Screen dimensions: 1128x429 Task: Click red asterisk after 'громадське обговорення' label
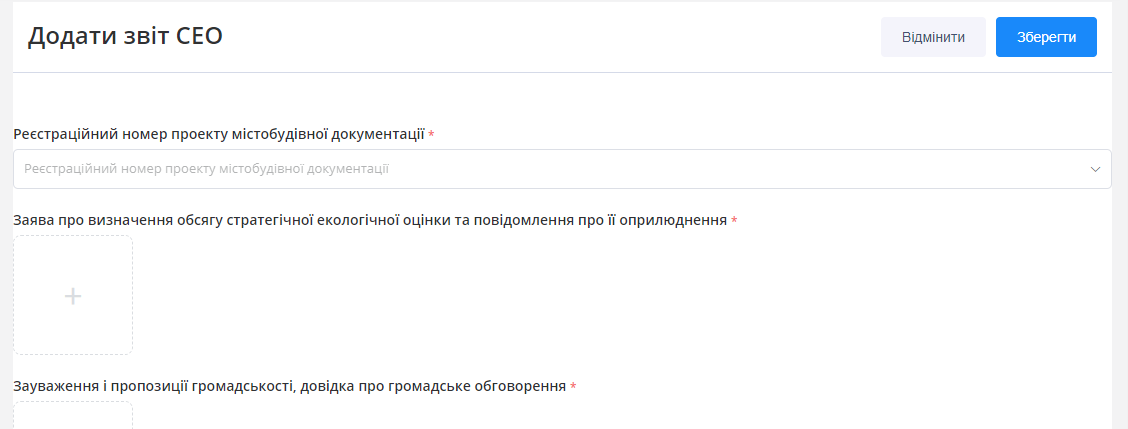pos(573,386)
